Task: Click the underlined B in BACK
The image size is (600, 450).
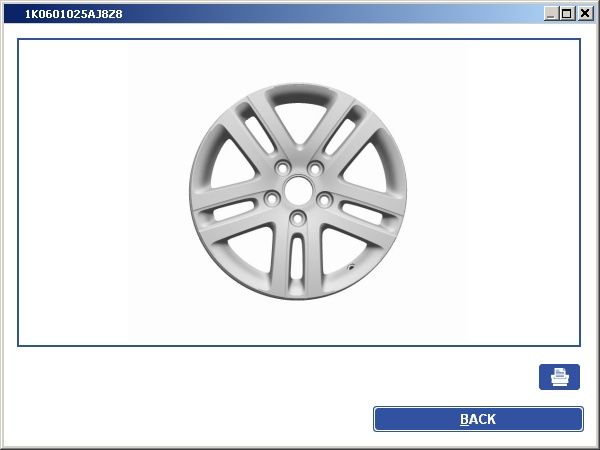Action: (465, 420)
